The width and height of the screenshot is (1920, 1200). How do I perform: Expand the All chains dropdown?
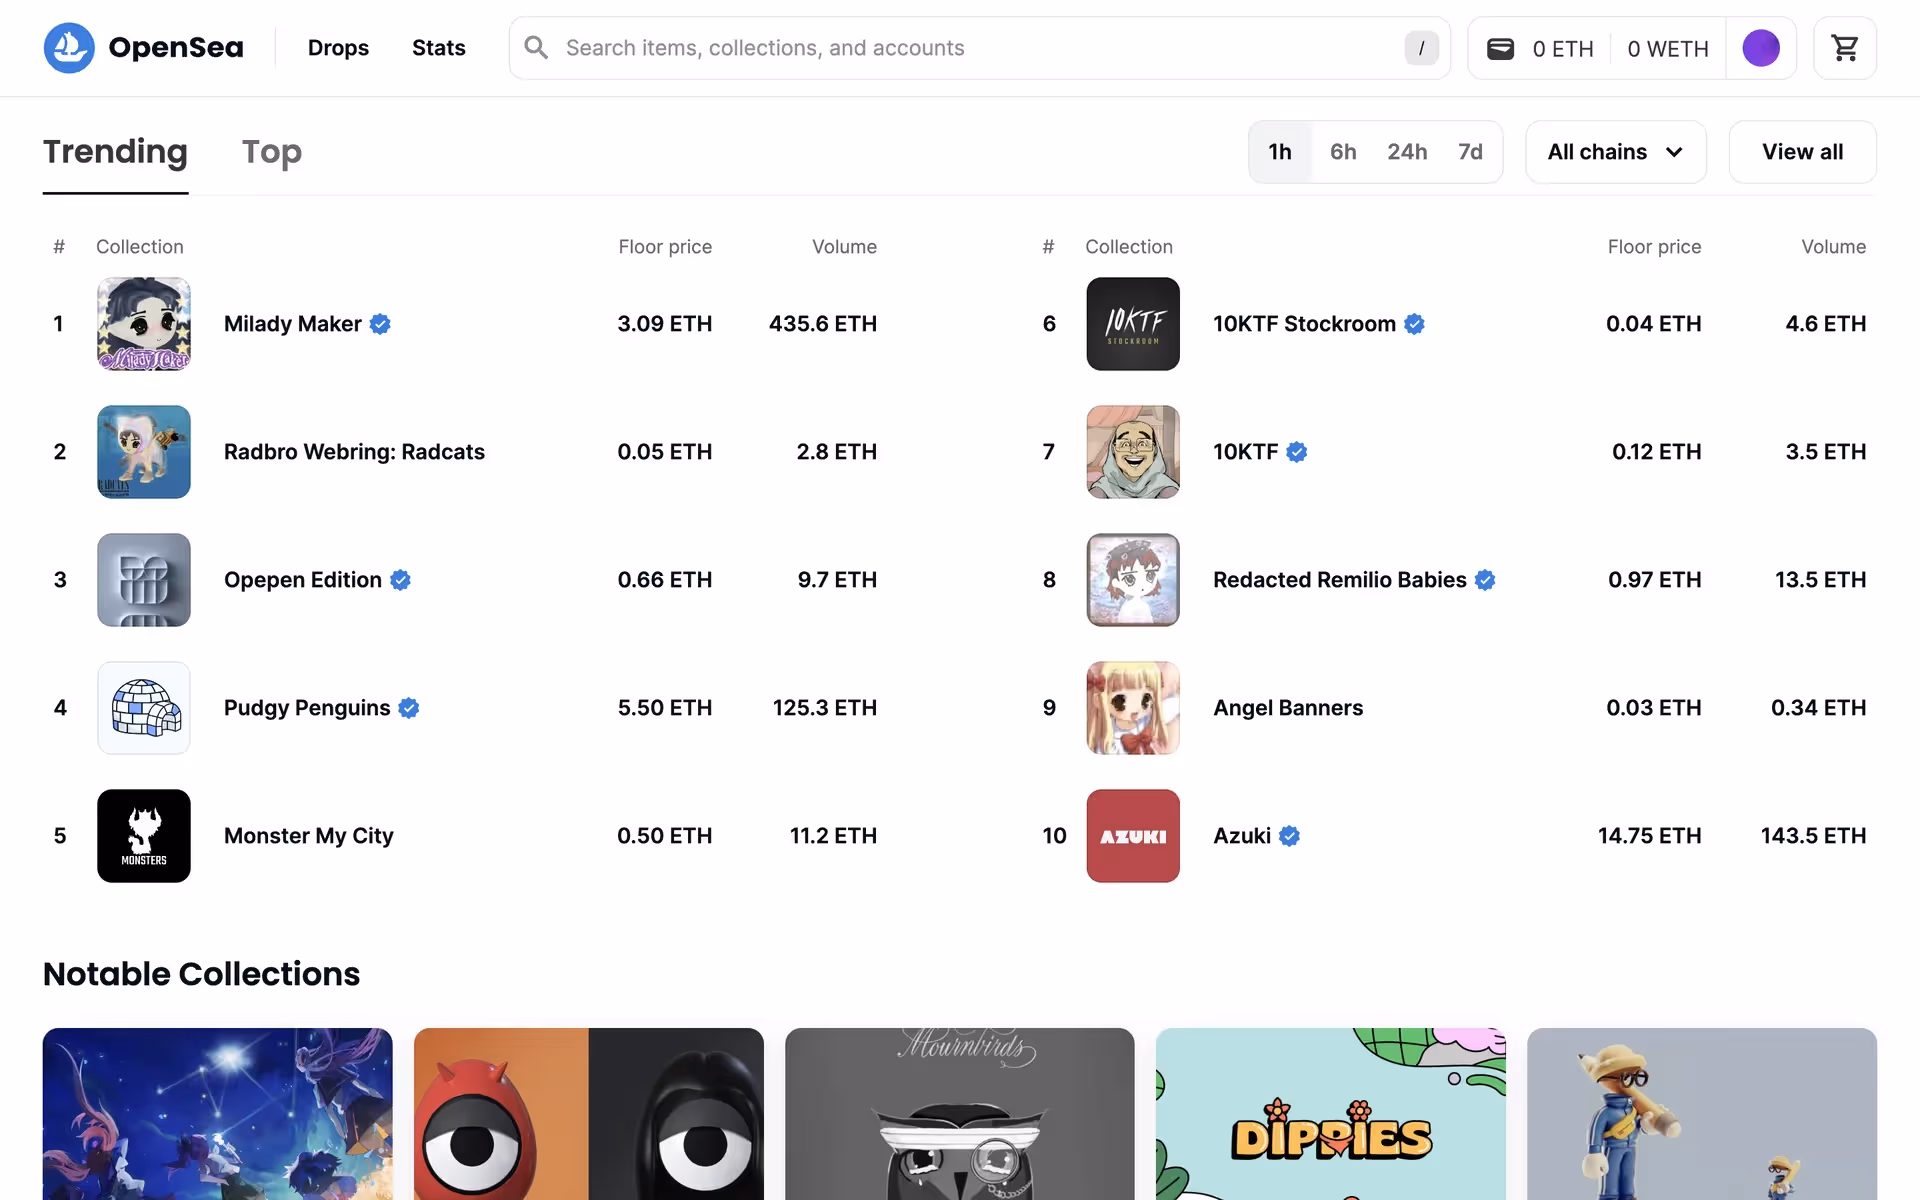1615,152
